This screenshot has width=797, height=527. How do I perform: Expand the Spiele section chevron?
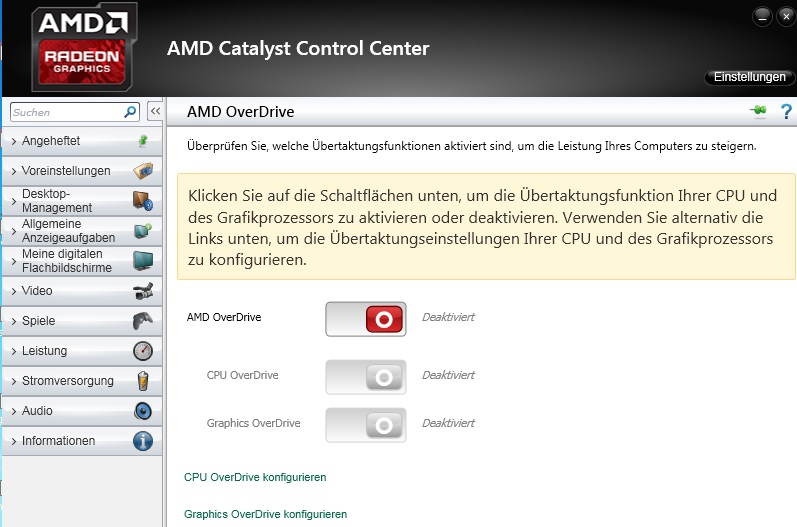(14, 321)
